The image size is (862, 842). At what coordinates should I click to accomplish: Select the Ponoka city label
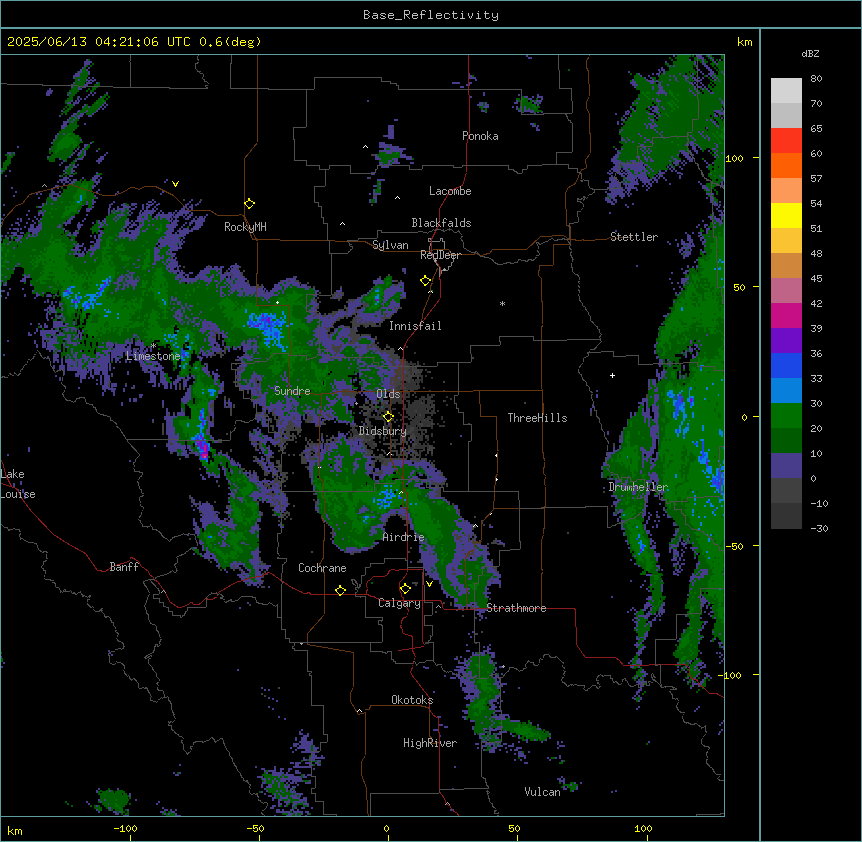(x=480, y=136)
